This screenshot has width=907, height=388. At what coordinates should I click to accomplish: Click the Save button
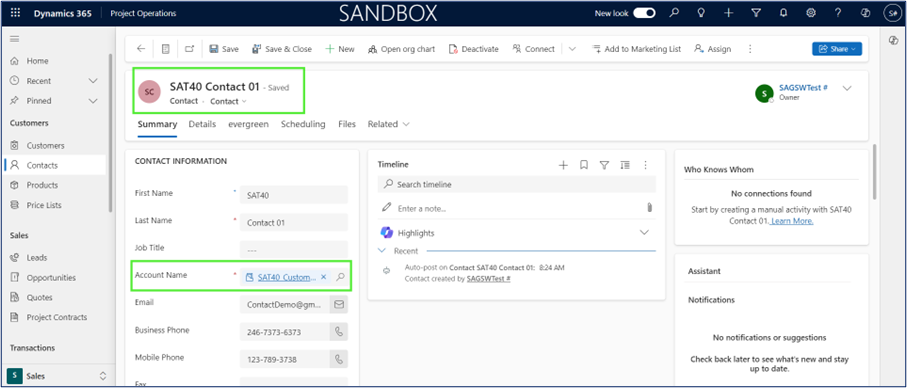pyautogui.click(x=224, y=49)
